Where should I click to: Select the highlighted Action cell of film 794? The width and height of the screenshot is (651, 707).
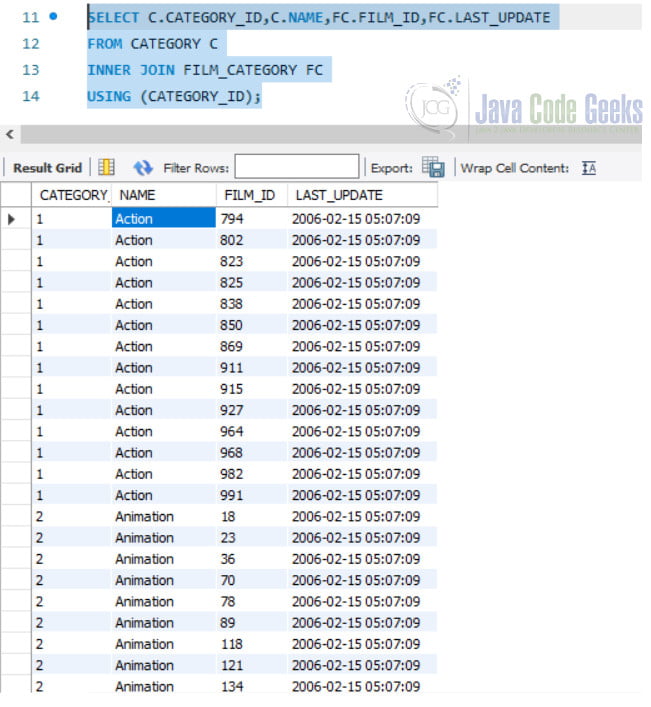coord(164,218)
